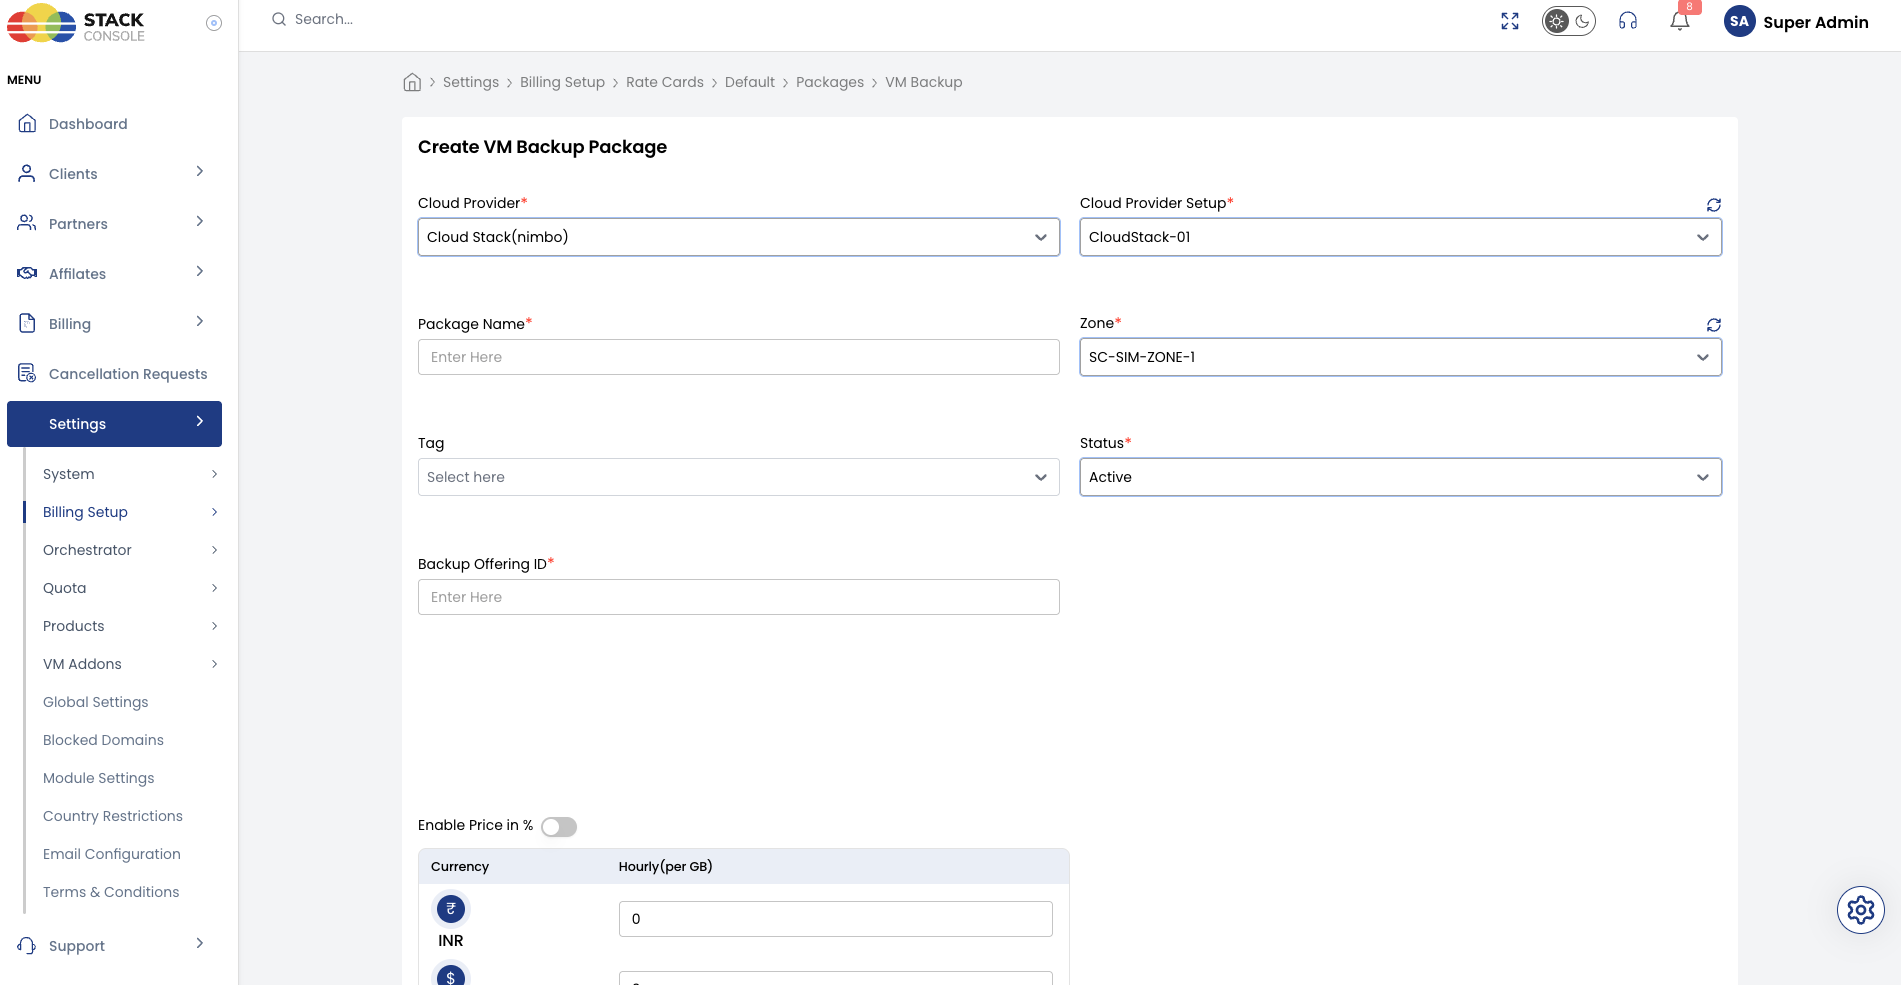The height and width of the screenshot is (985, 1901).
Task: Click the INR rupee currency icon
Action: point(451,909)
